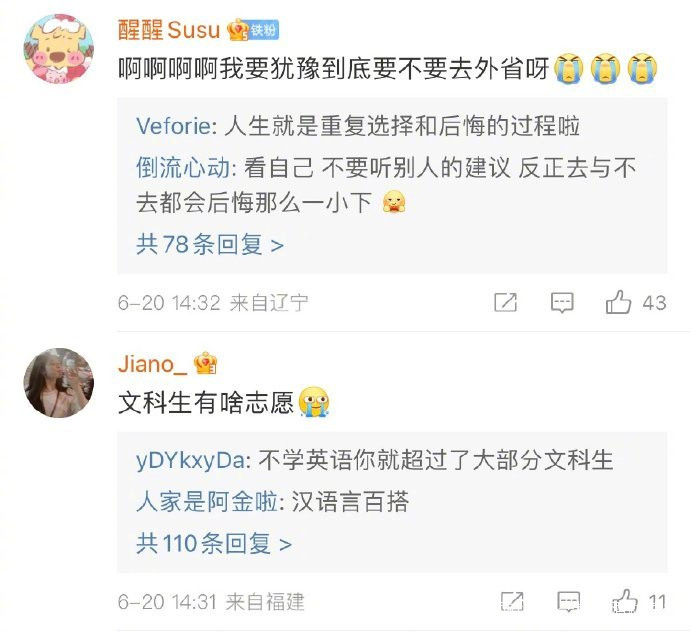Share Jiano_'s comment using the forward icon

(x=512, y=601)
